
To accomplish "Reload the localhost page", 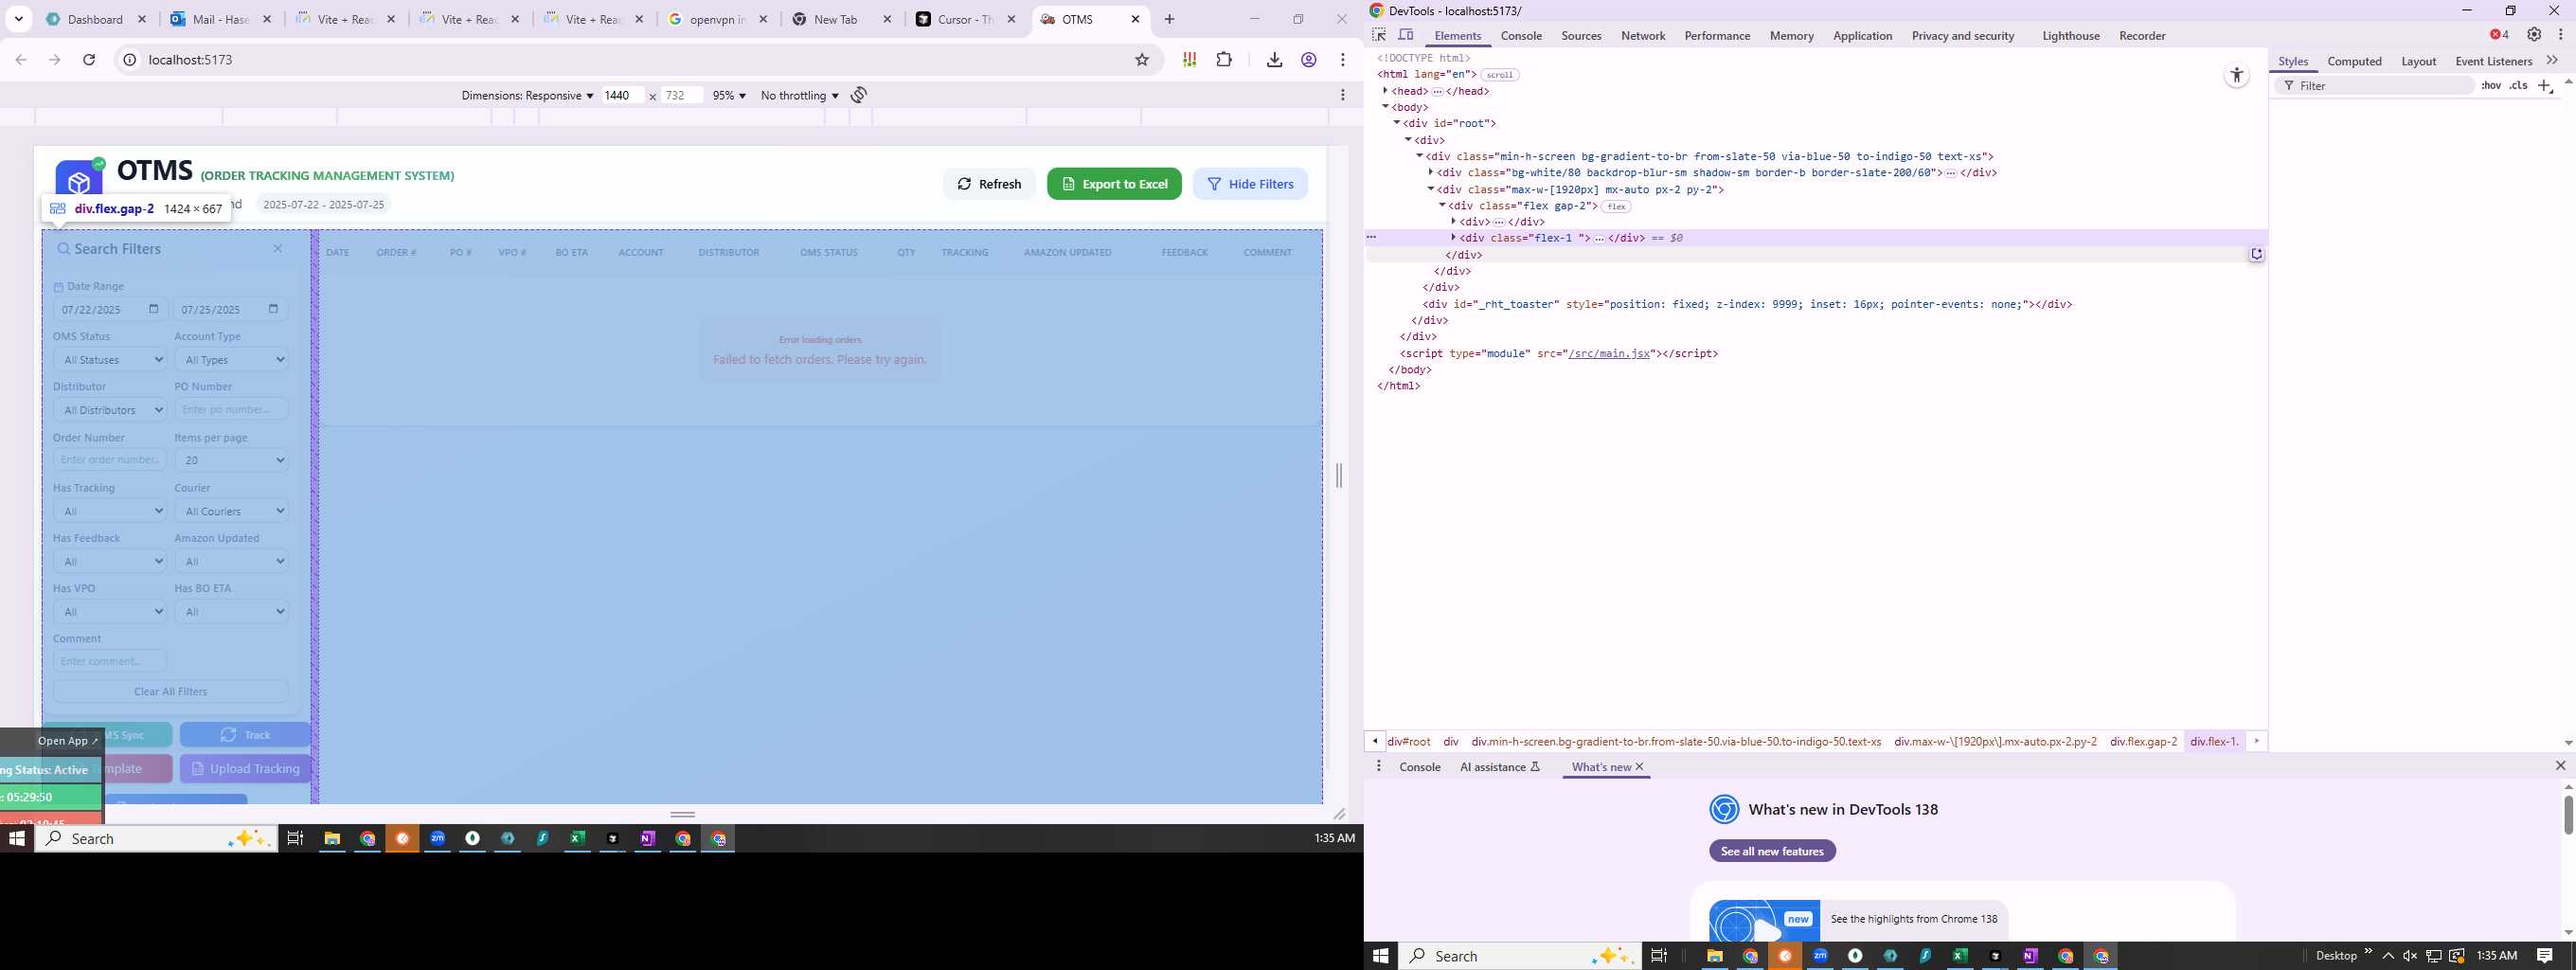I will pos(89,60).
